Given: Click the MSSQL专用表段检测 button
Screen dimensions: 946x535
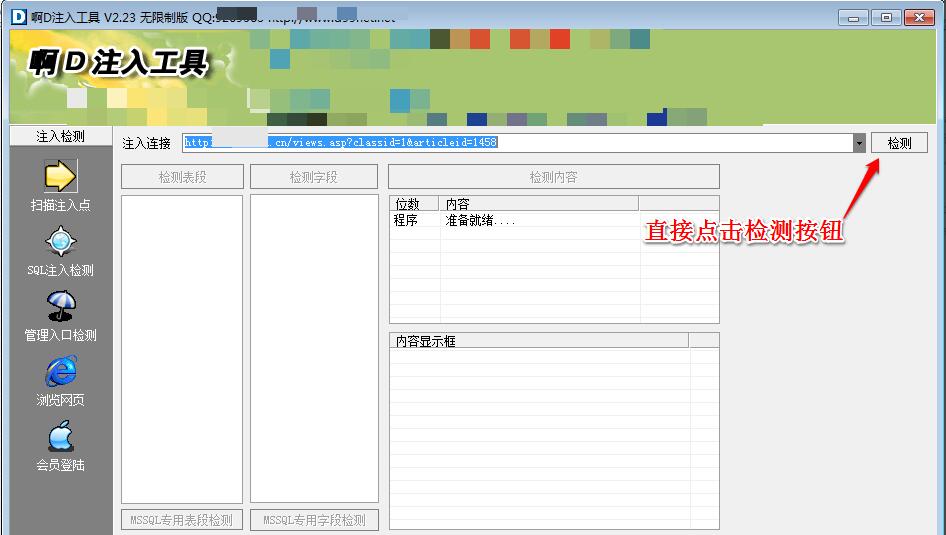Looking at the screenshot, I should point(182,520).
